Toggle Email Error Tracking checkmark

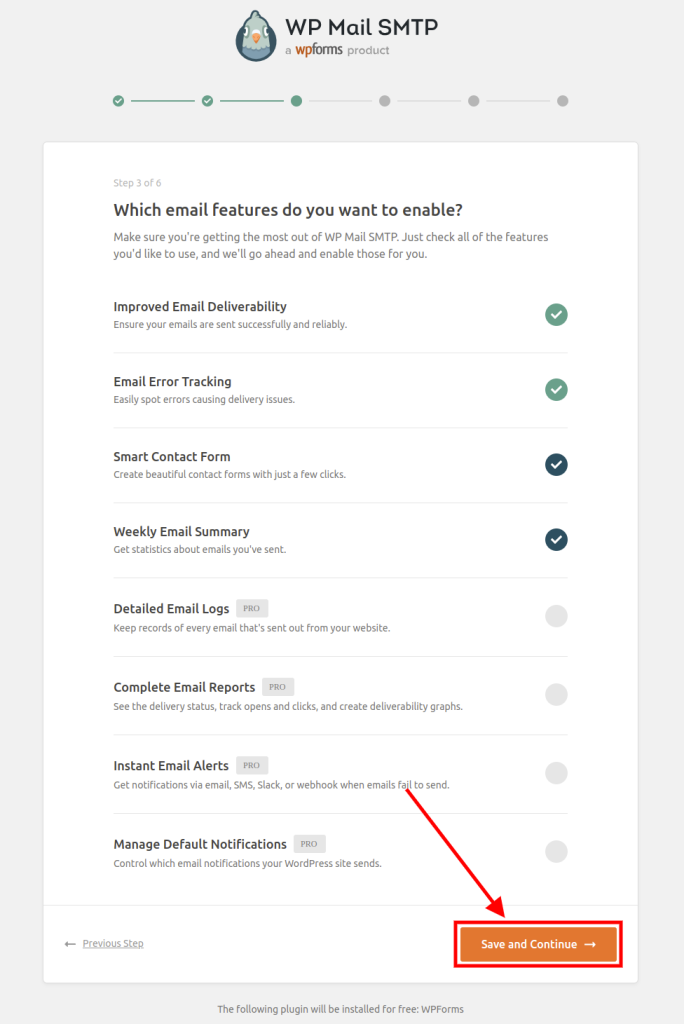pos(556,390)
